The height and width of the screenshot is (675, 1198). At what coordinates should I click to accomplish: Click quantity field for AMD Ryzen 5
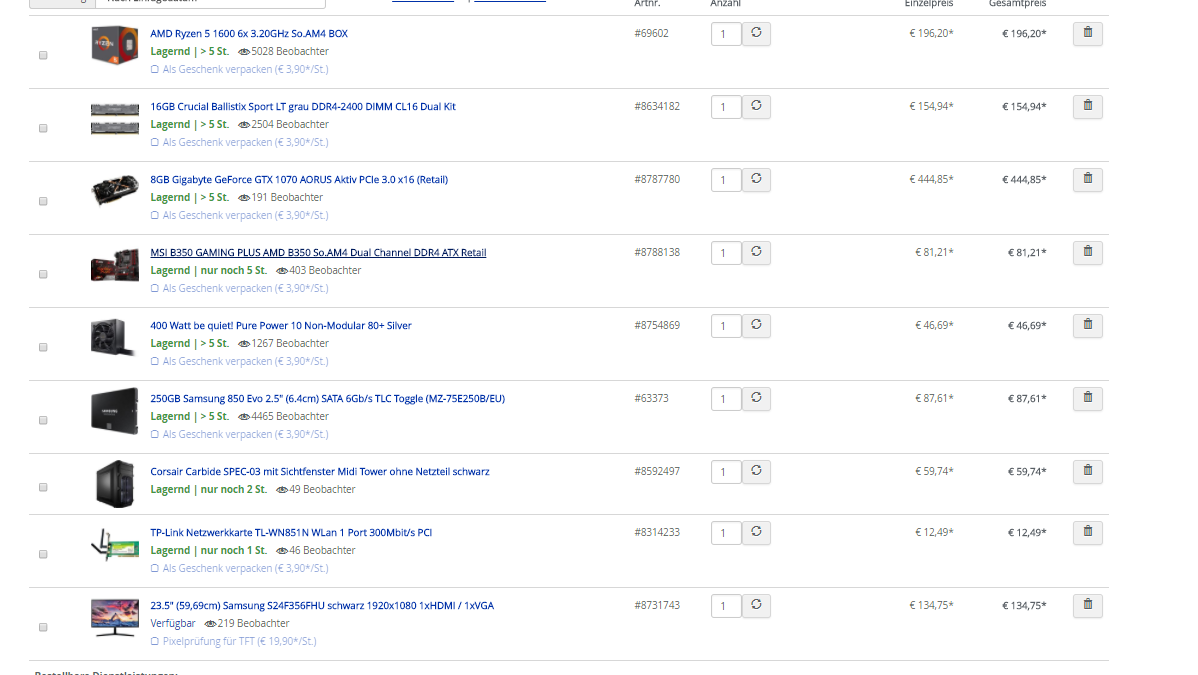coord(726,34)
